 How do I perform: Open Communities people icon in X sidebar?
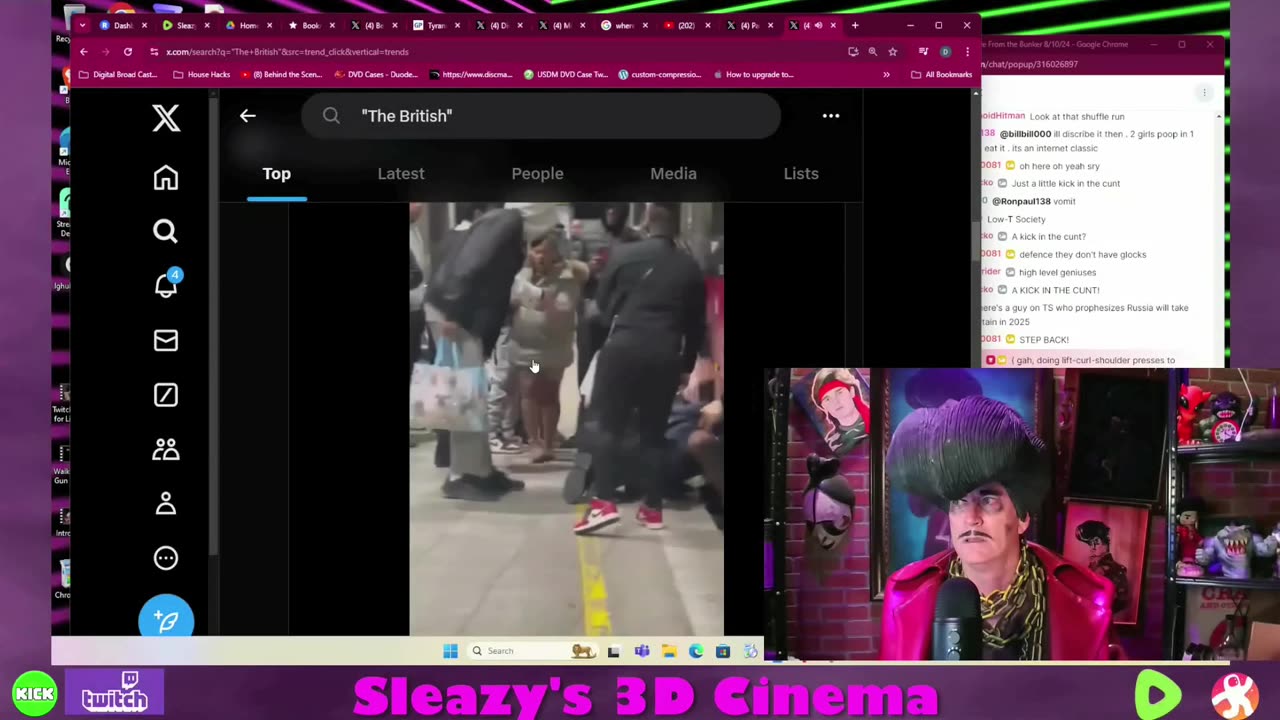coord(166,449)
